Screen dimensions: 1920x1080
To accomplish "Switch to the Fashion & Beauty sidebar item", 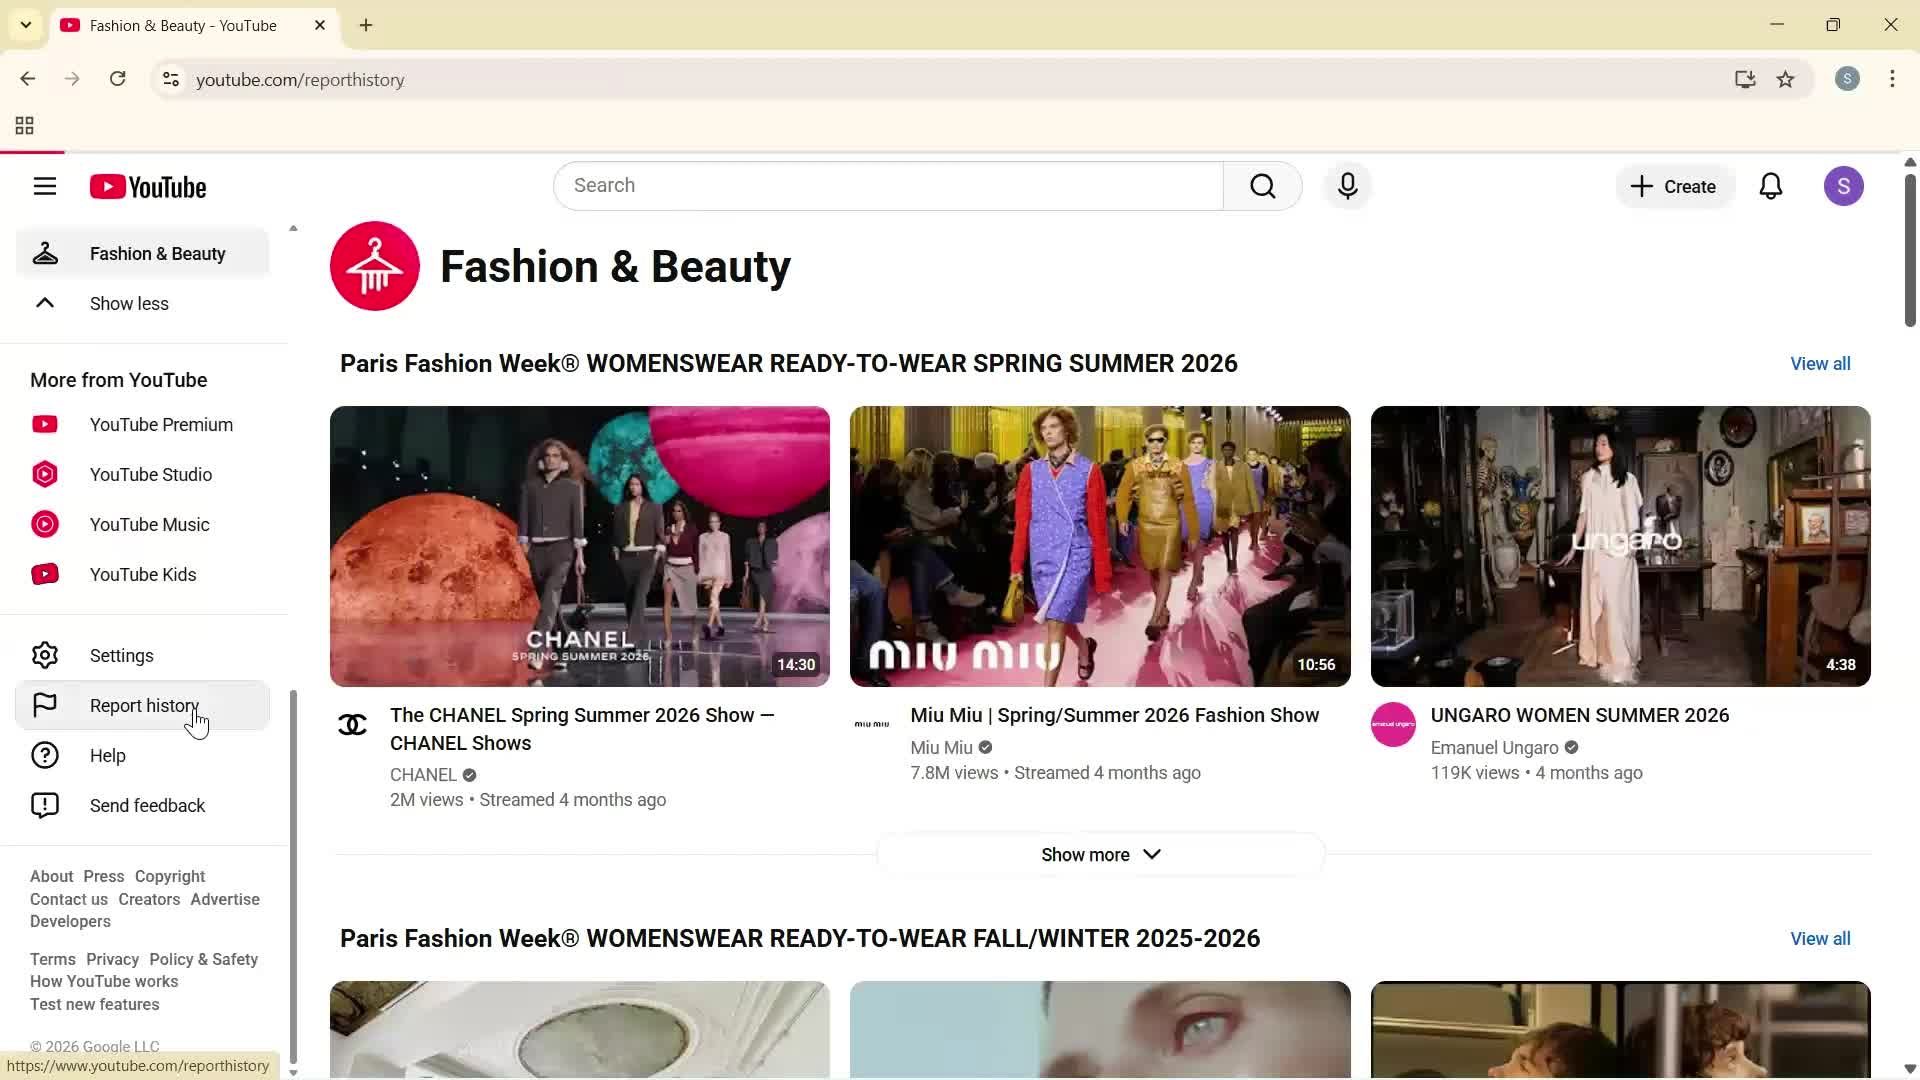I will 157,253.
